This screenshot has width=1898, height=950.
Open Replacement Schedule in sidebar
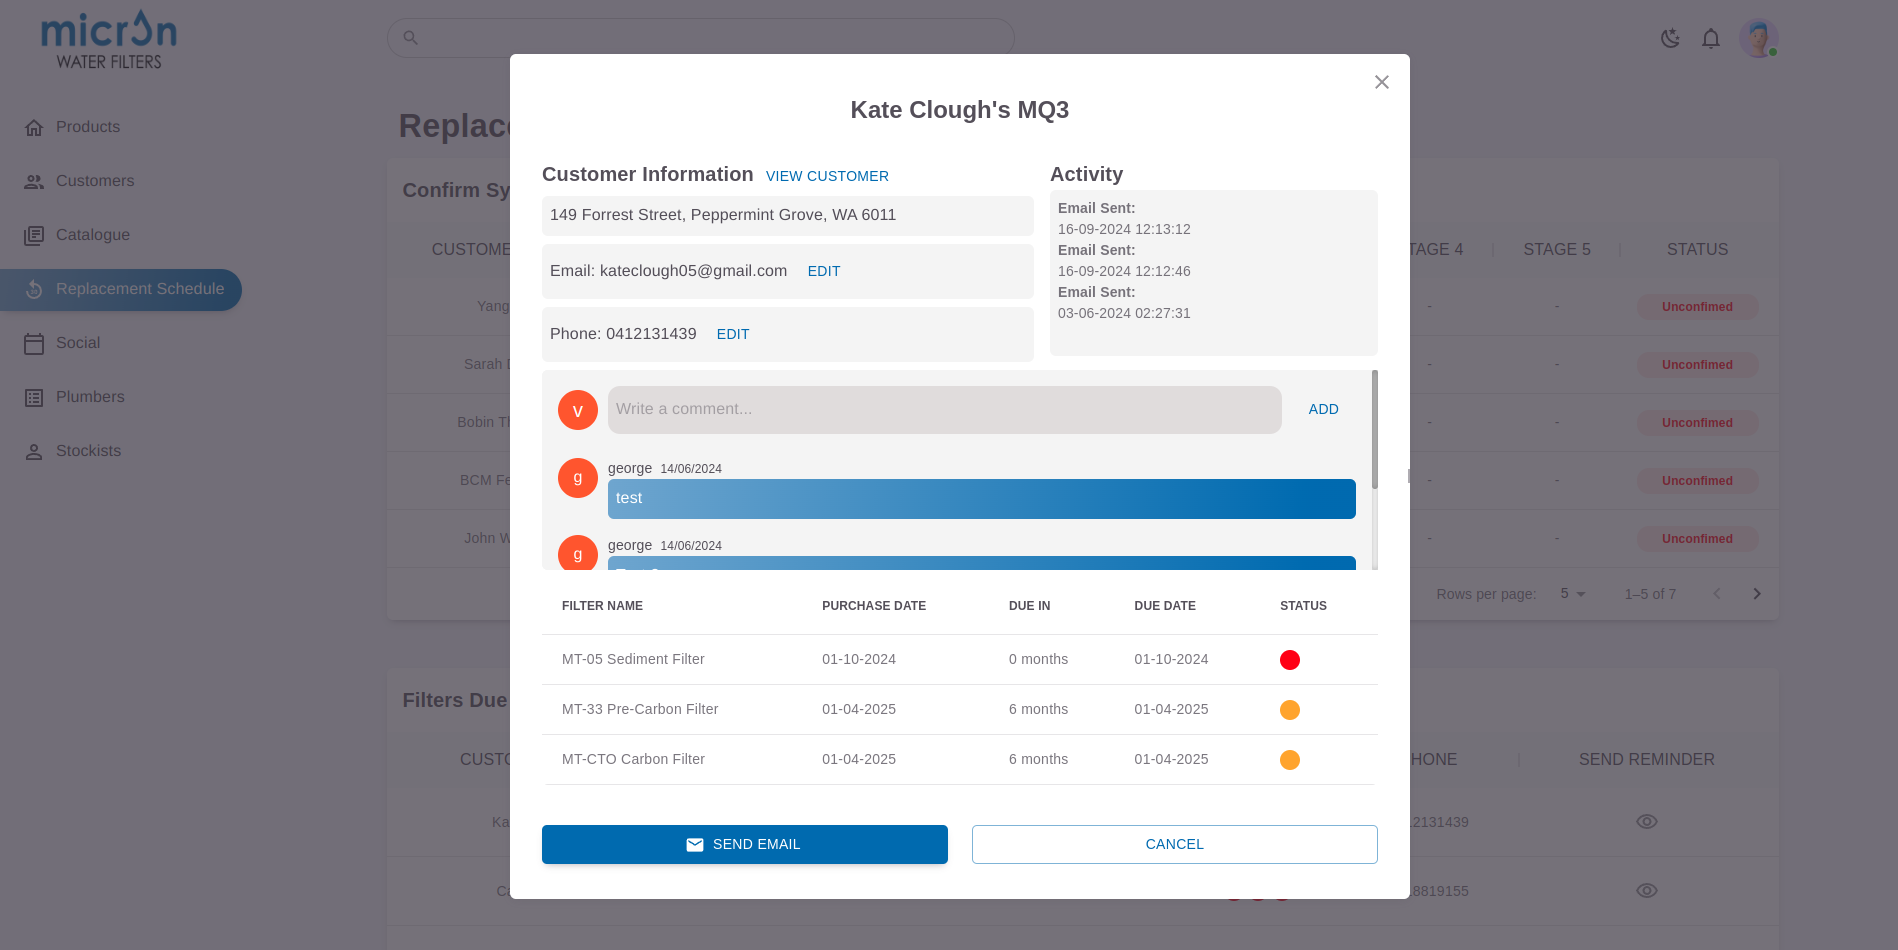coord(121,290)
